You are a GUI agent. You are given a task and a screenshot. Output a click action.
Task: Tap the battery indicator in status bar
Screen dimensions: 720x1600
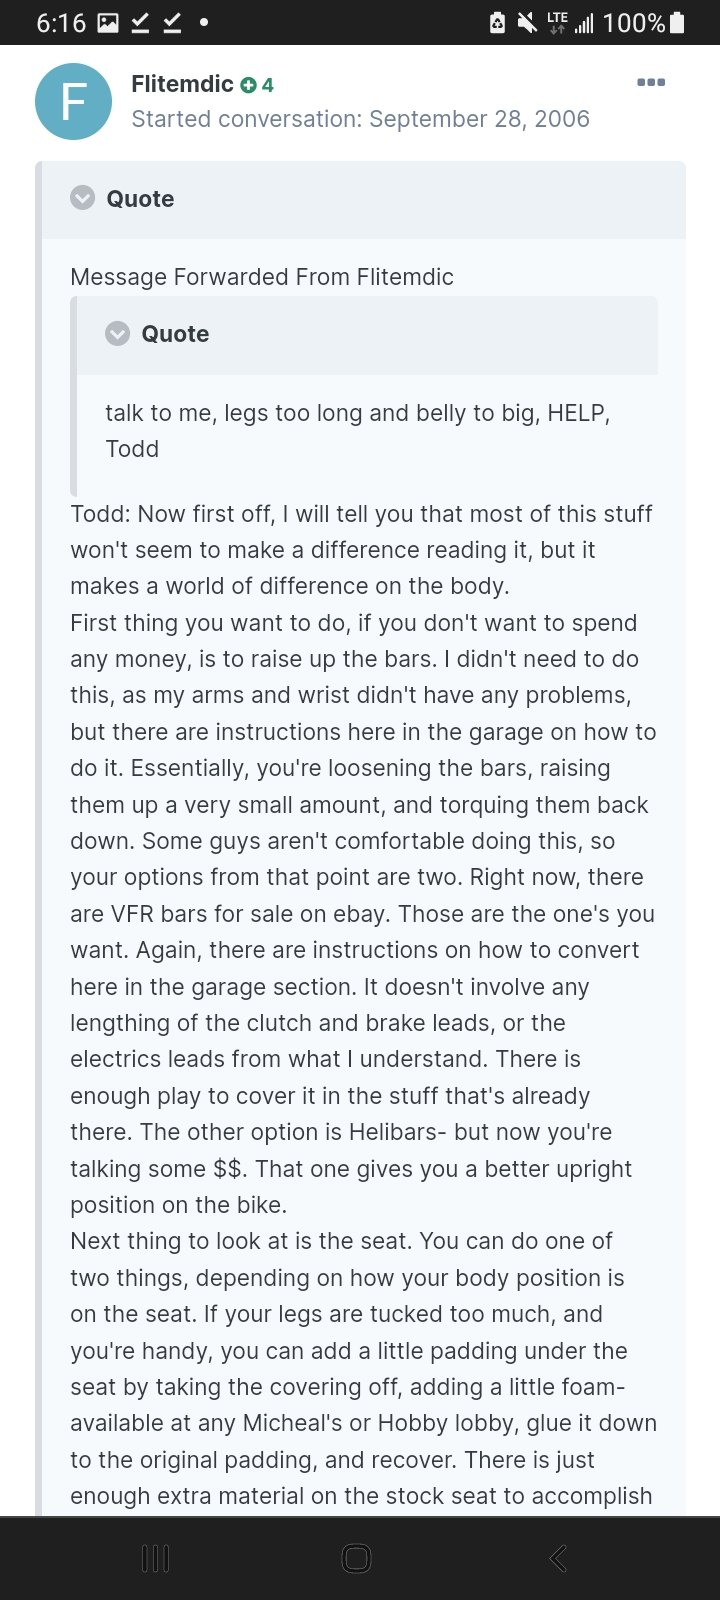(x=677, y=22)
